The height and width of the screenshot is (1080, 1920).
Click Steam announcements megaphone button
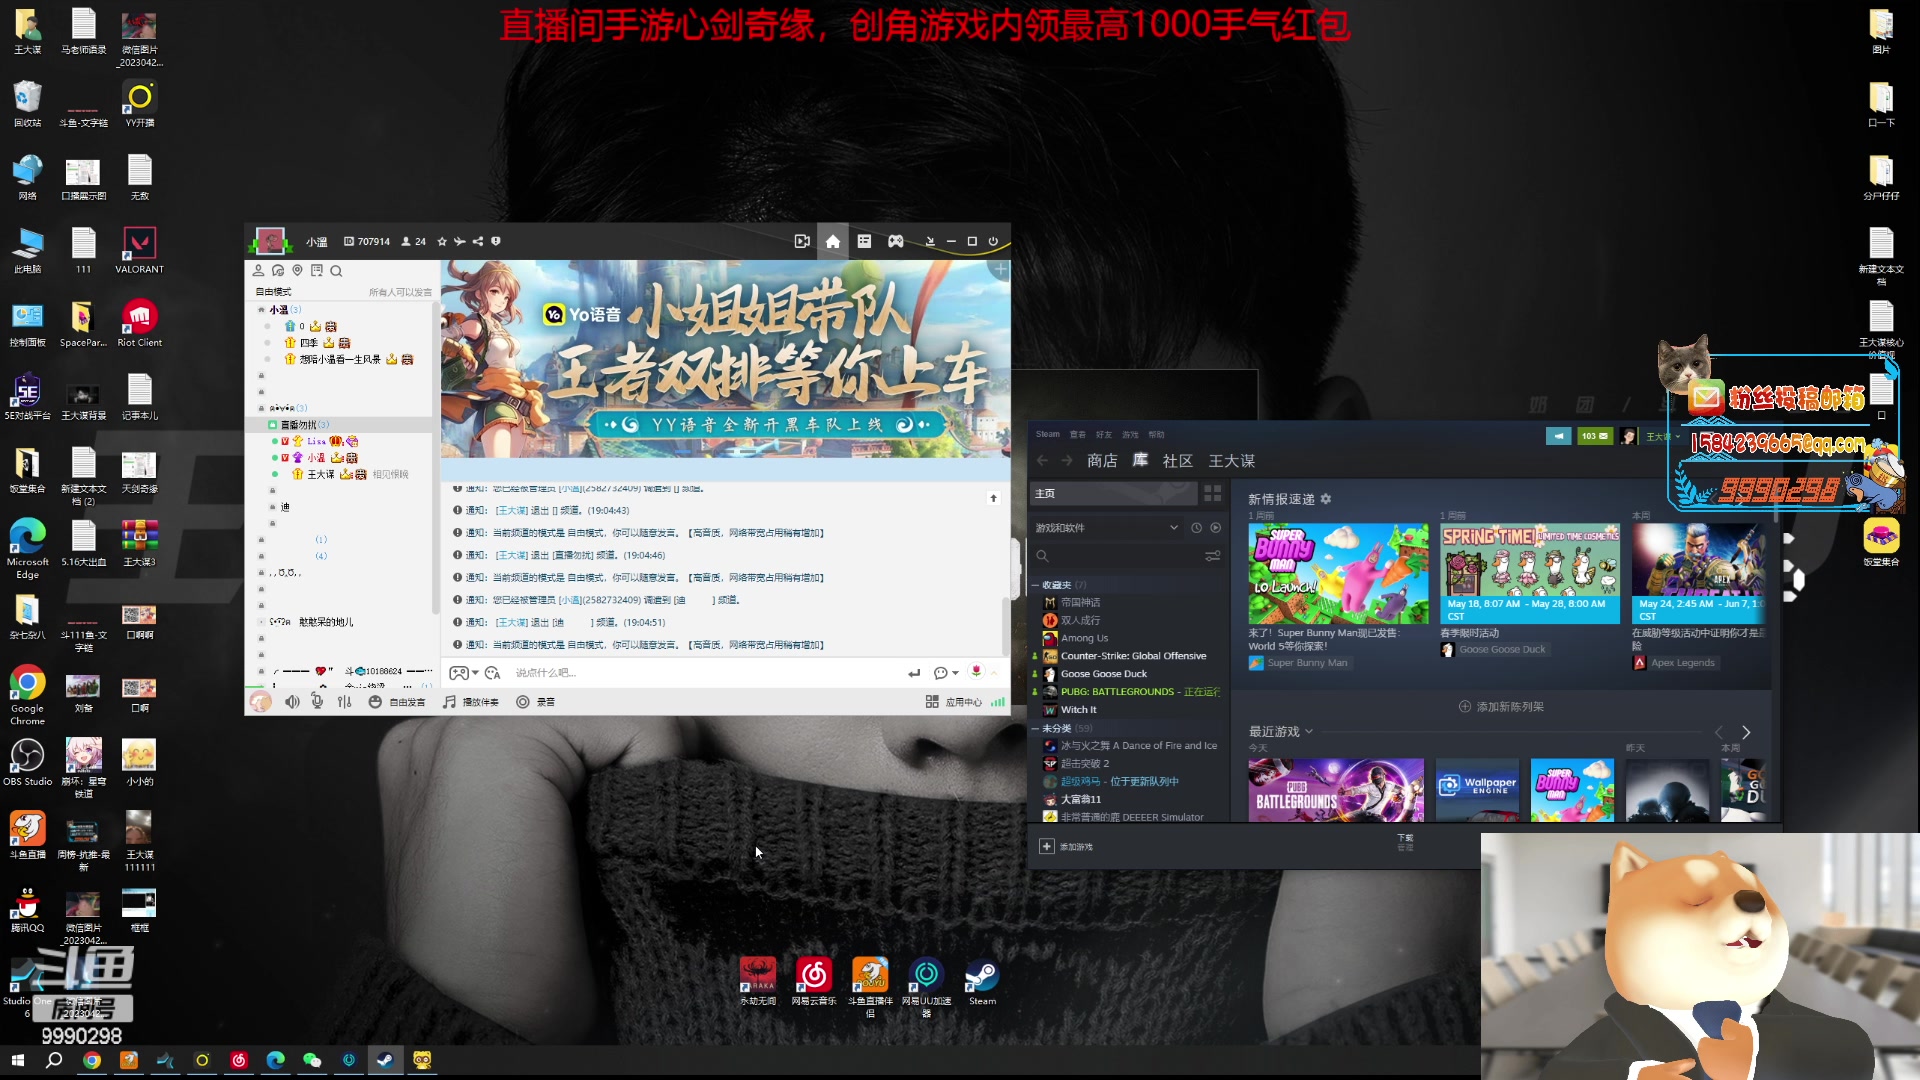click(1559, 436)
